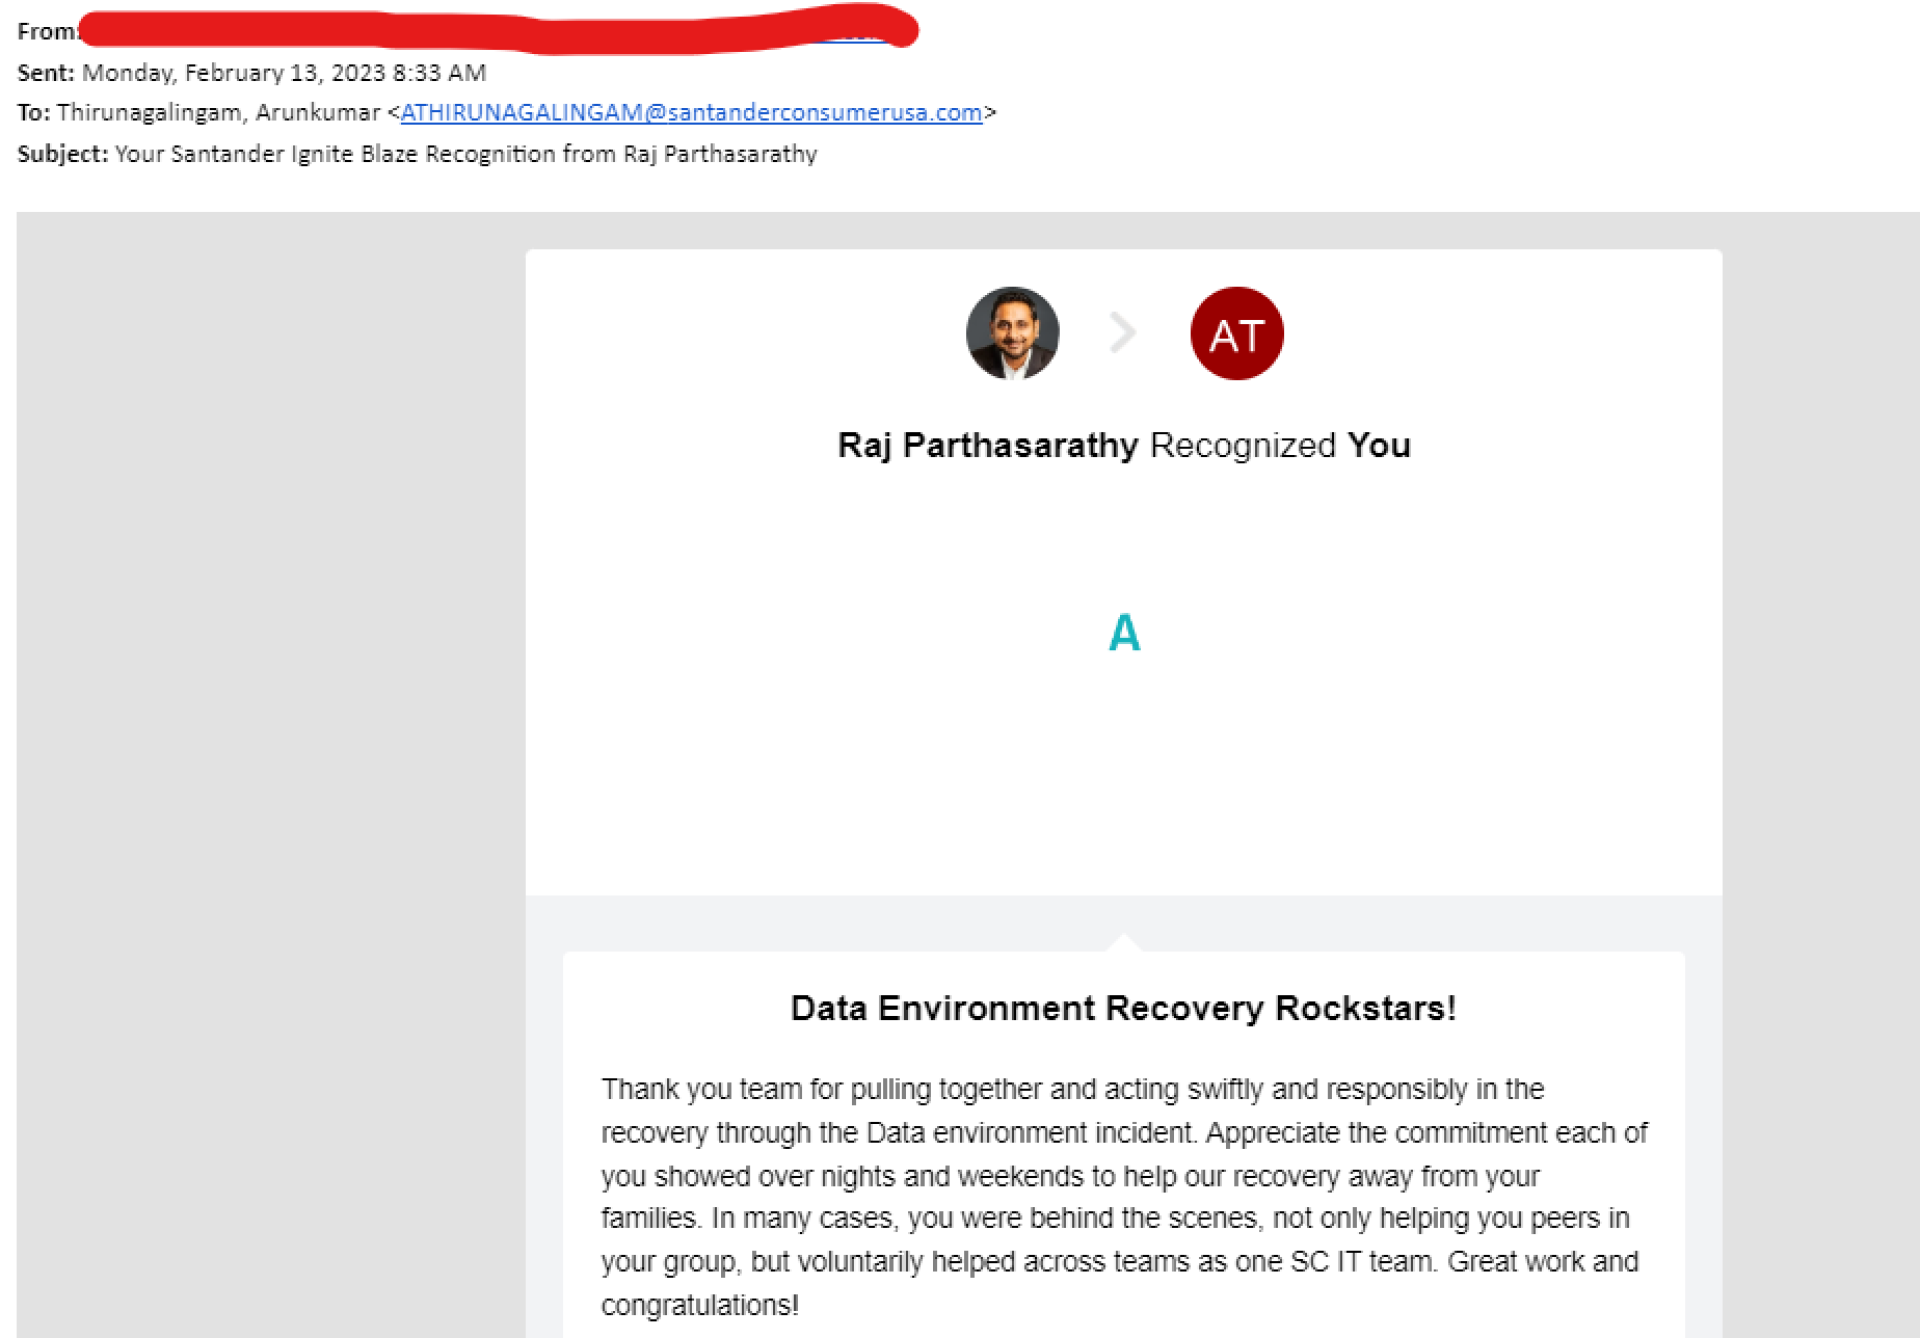Click the line starting "you showed over nights and weekends"

pos(1070,1176)
